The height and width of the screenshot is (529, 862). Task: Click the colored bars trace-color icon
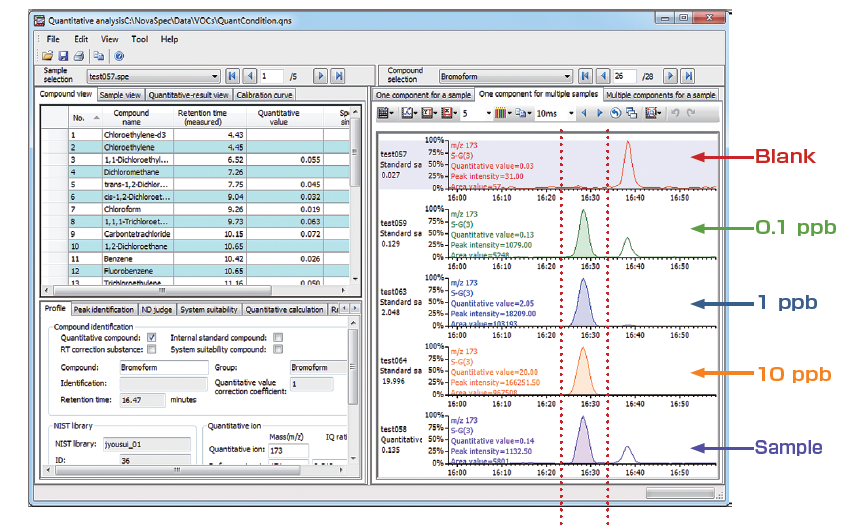500,113
